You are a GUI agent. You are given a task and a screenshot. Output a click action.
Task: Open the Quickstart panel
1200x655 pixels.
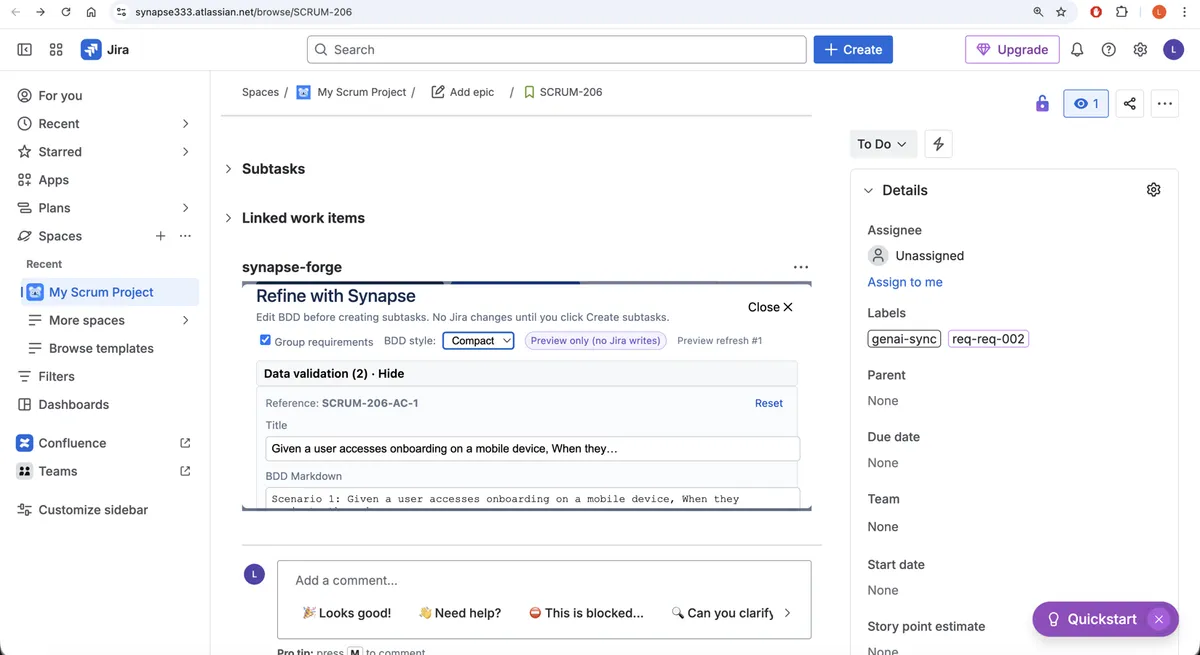1091,619
